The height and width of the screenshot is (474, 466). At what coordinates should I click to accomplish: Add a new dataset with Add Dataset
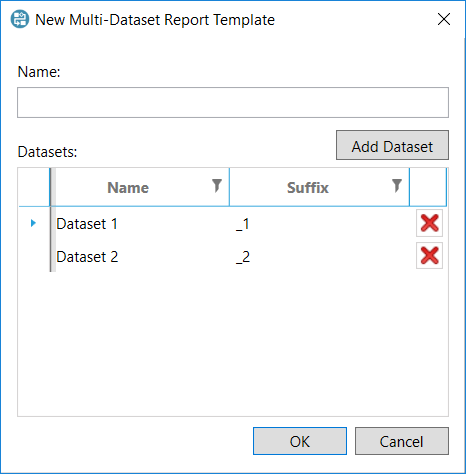pyautogui.click(x=392, y=145)
